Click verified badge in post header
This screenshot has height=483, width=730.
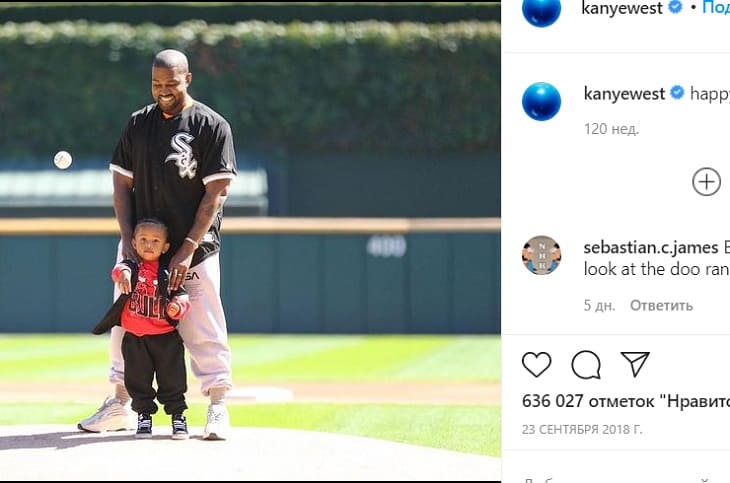point(675,7)
